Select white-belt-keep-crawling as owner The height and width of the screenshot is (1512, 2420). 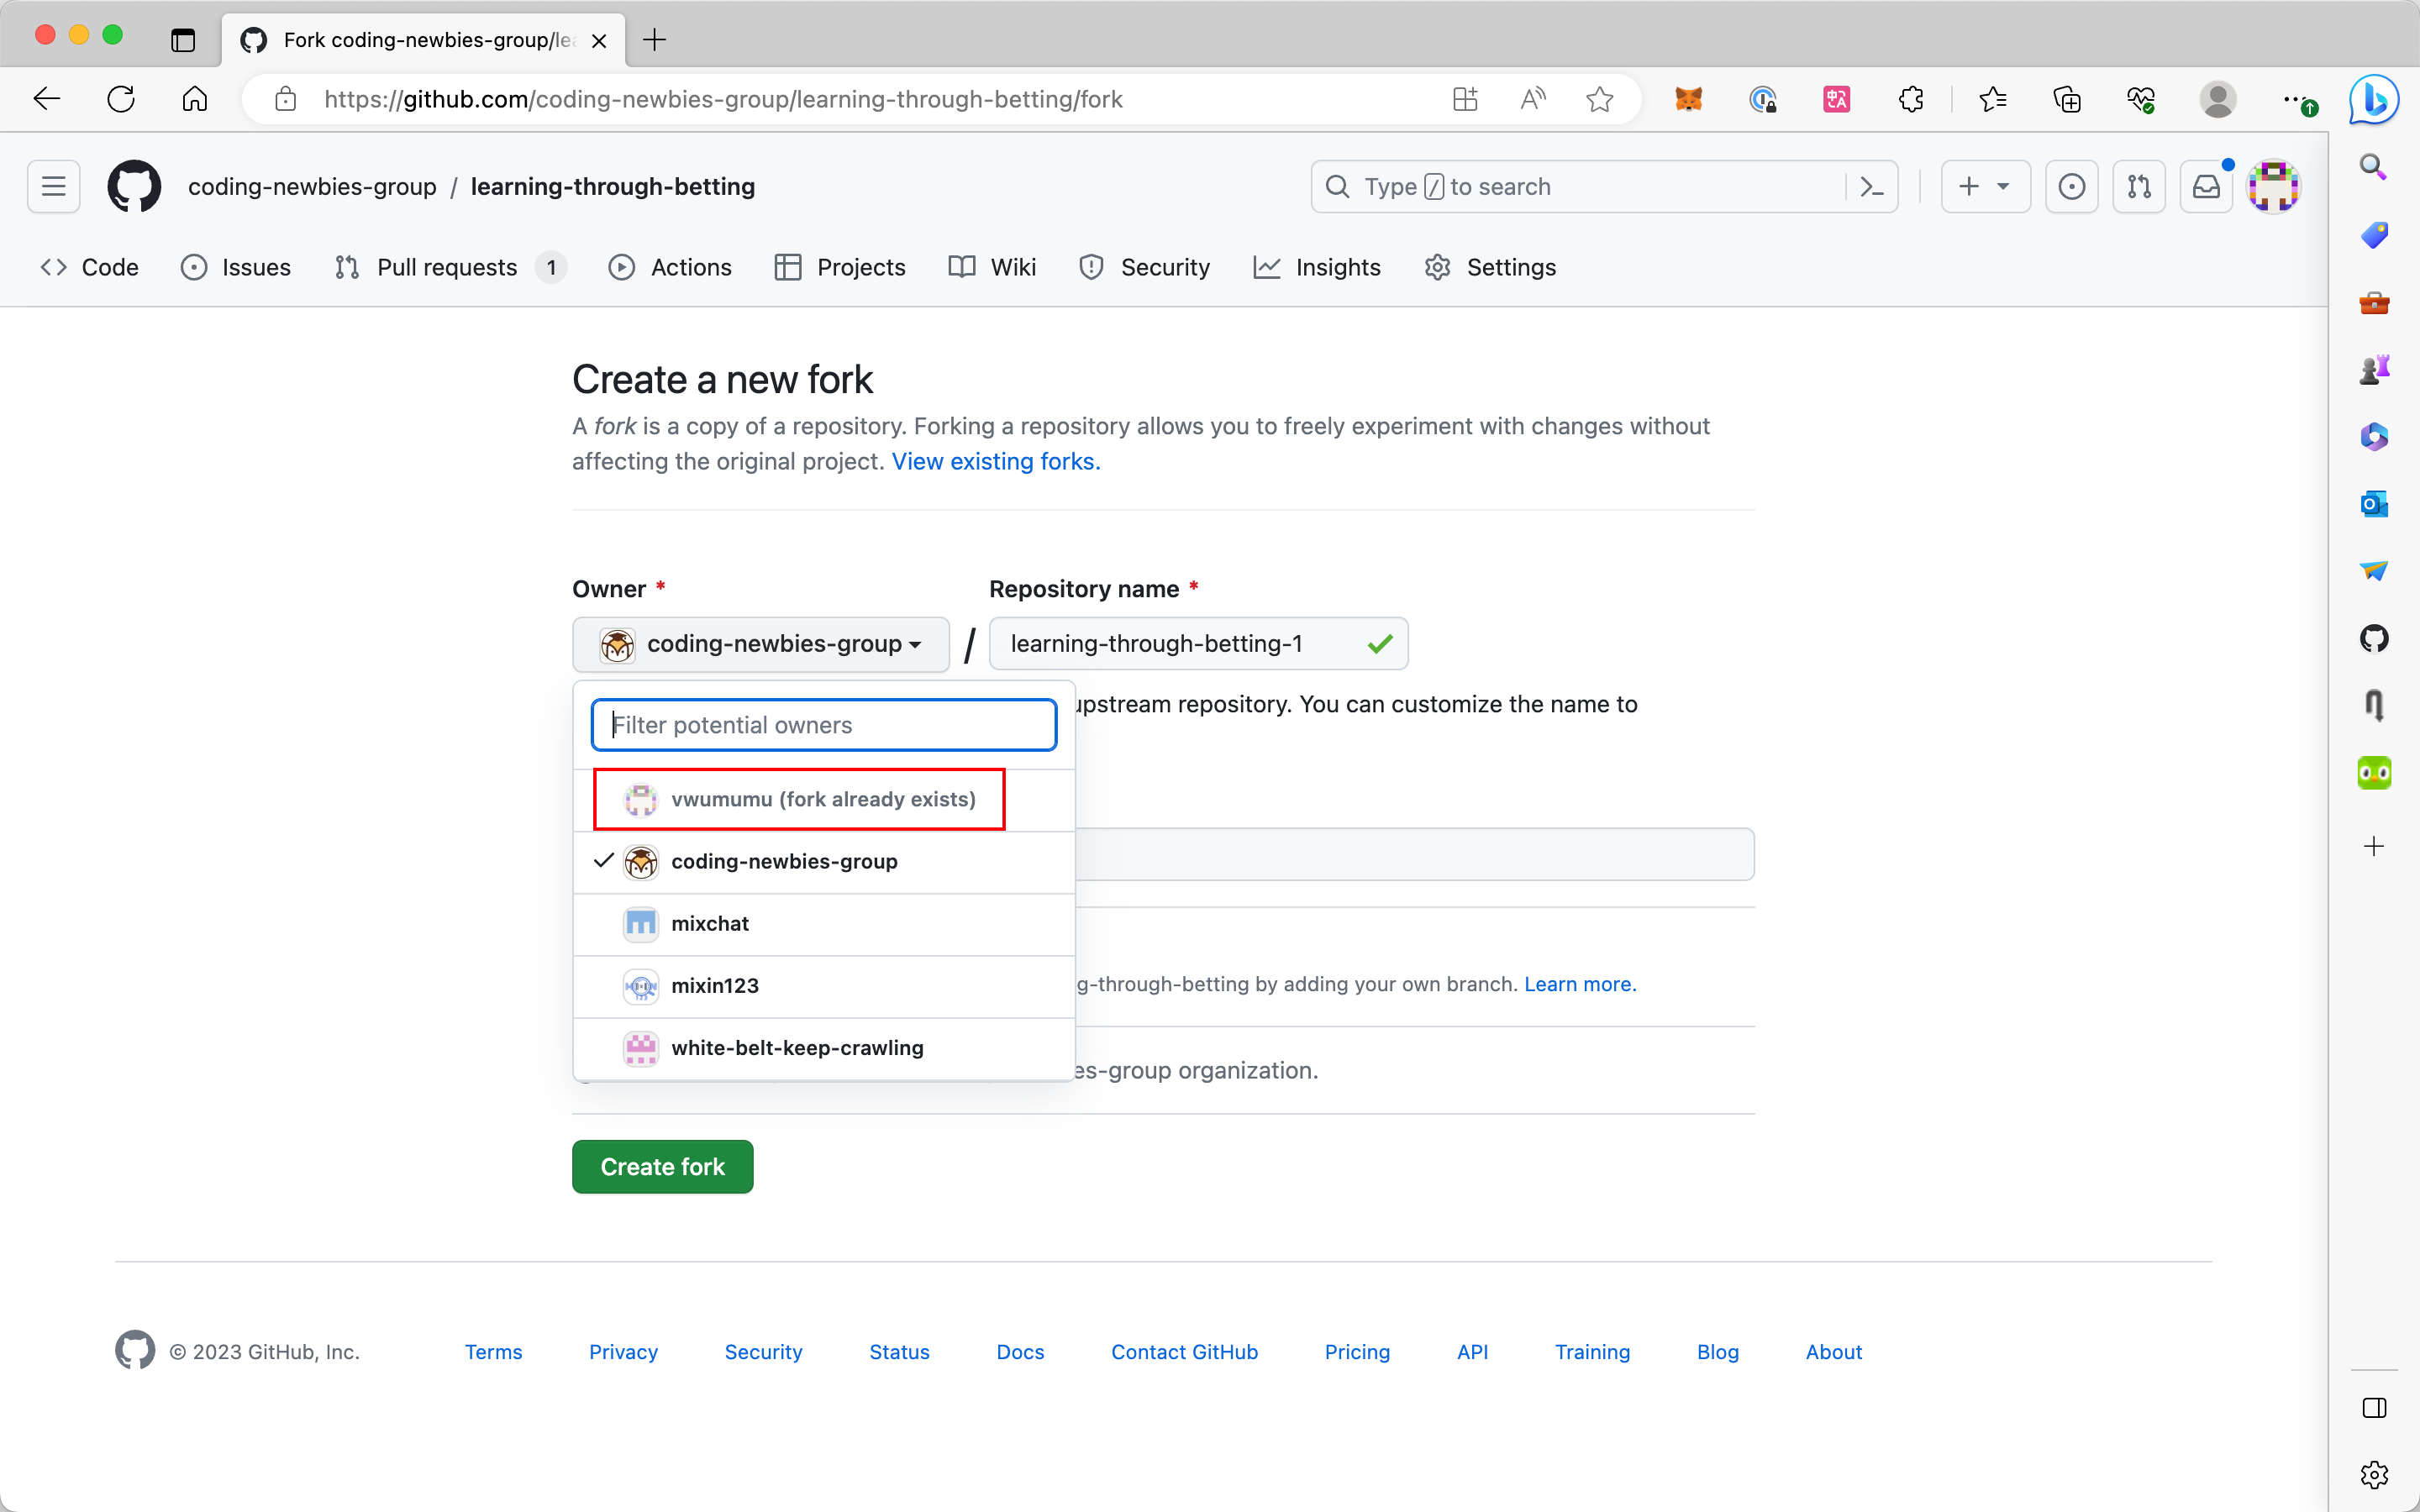tap(796, 1047)
